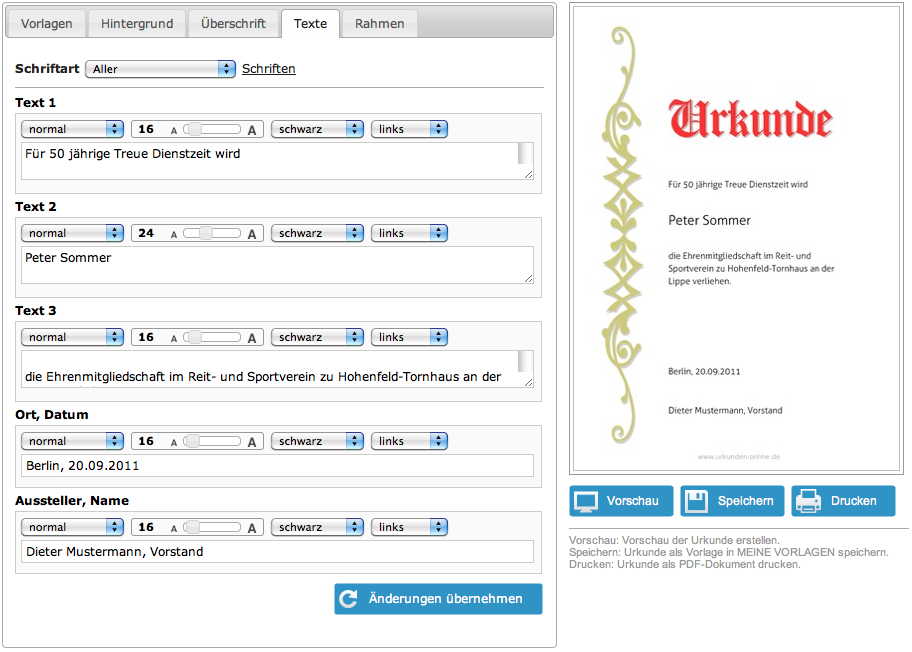
Task: Switch to the Rahmen tab
Action: pos(379,24)
